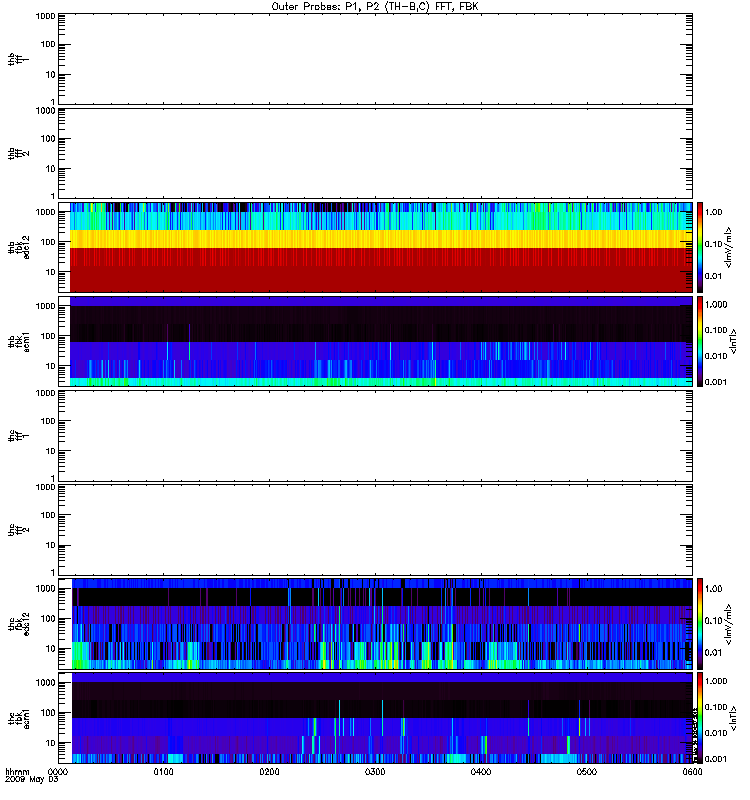Click the empty thb fff 1 plot panel
The width and height of the screenshot is (750, 800).
tap(376, 59)
